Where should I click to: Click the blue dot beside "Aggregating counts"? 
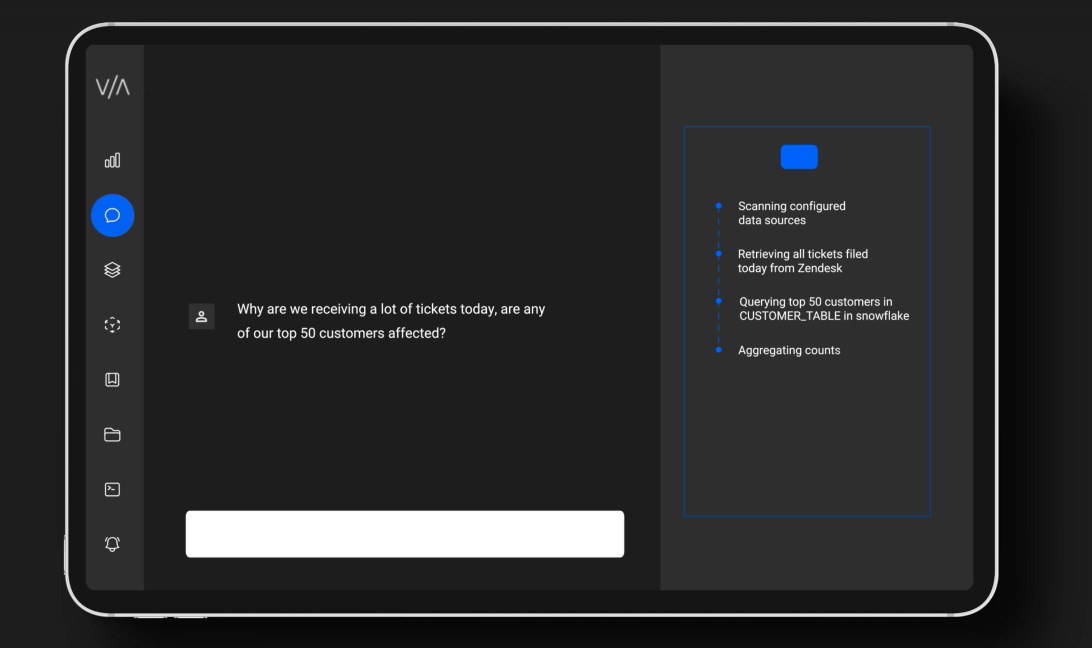tap(718, 350)
